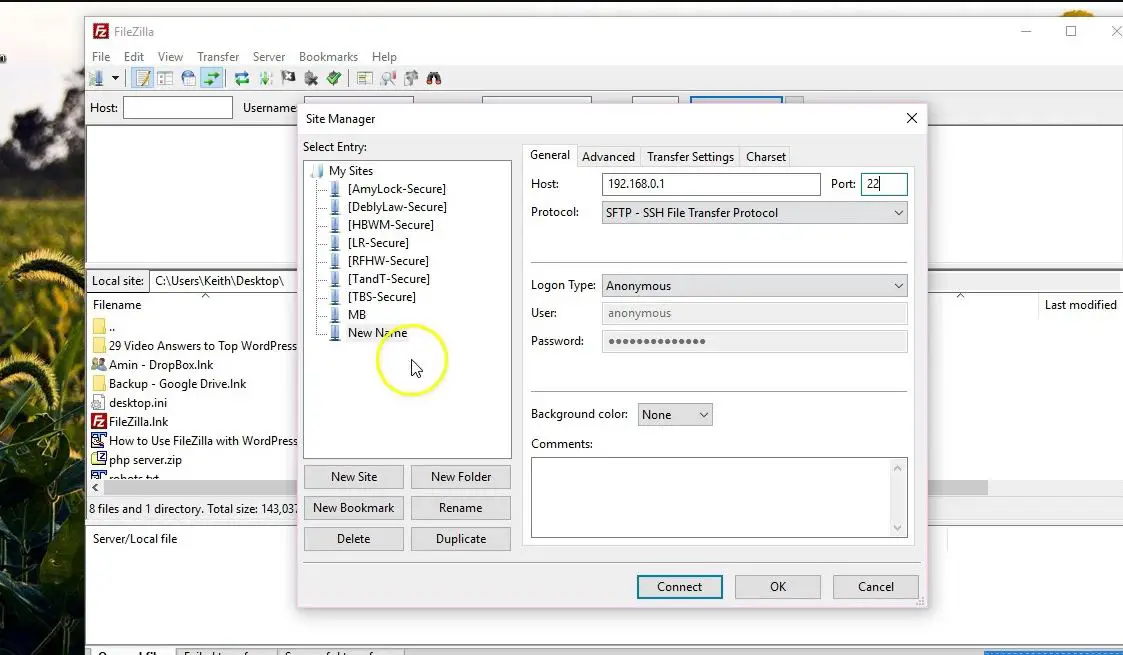The width and height of the screenshot is (1123, 655).
Task: Click the FileZilla logo in the title bar
Action: pos(101,31)
